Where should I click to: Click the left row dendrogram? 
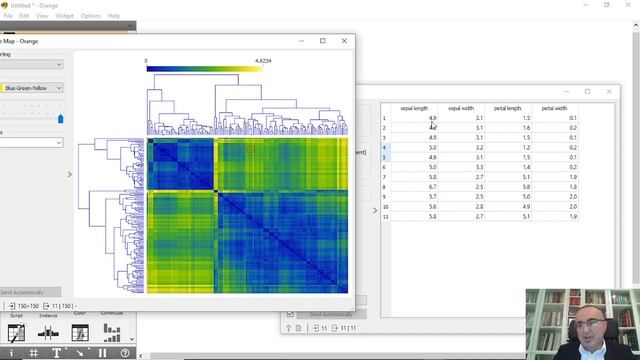(111, 216)
